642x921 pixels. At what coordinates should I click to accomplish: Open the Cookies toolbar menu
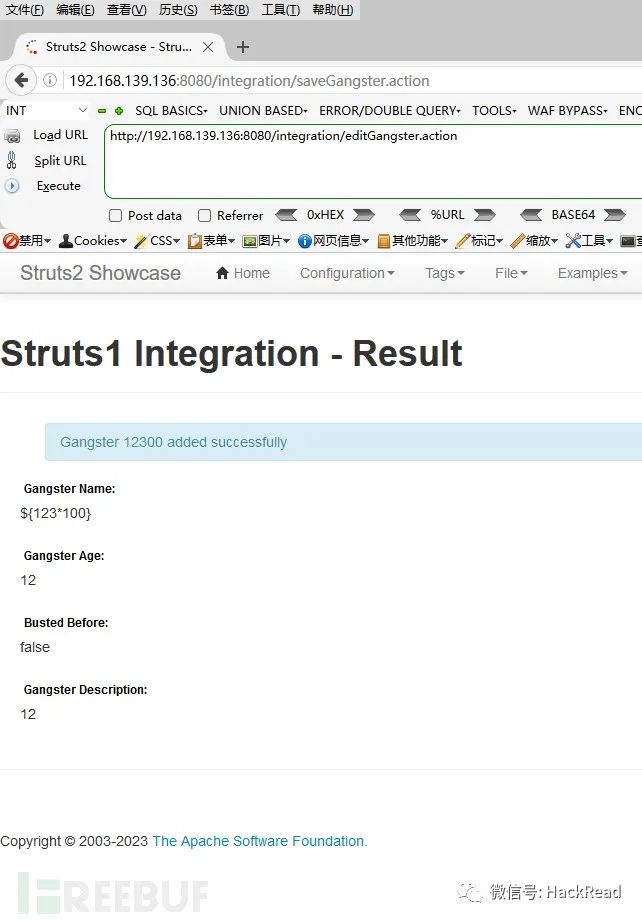93,241
